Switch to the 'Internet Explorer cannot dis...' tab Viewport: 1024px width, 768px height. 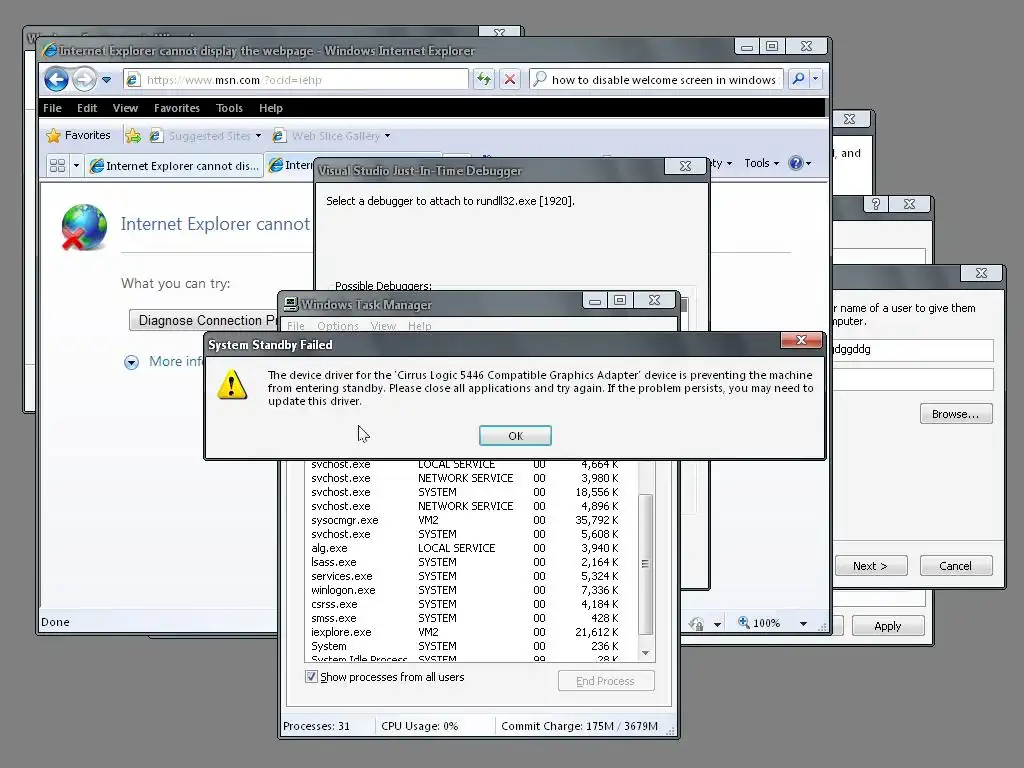(174, 166)
